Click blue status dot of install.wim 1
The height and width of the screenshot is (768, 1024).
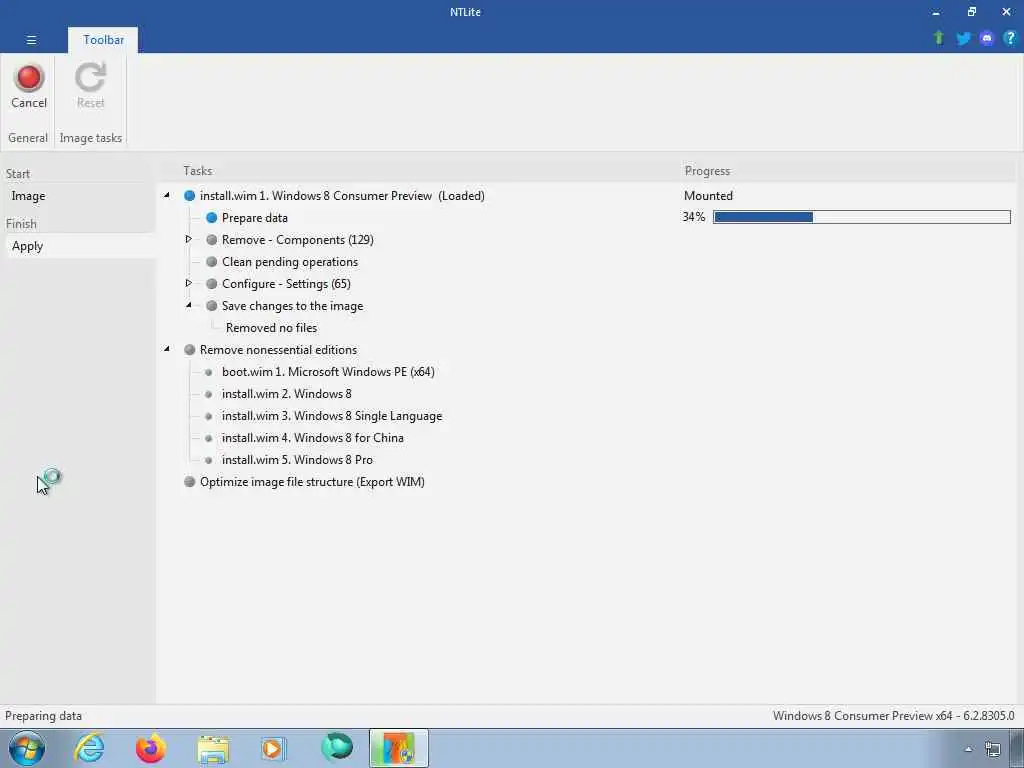click(189, 196)
